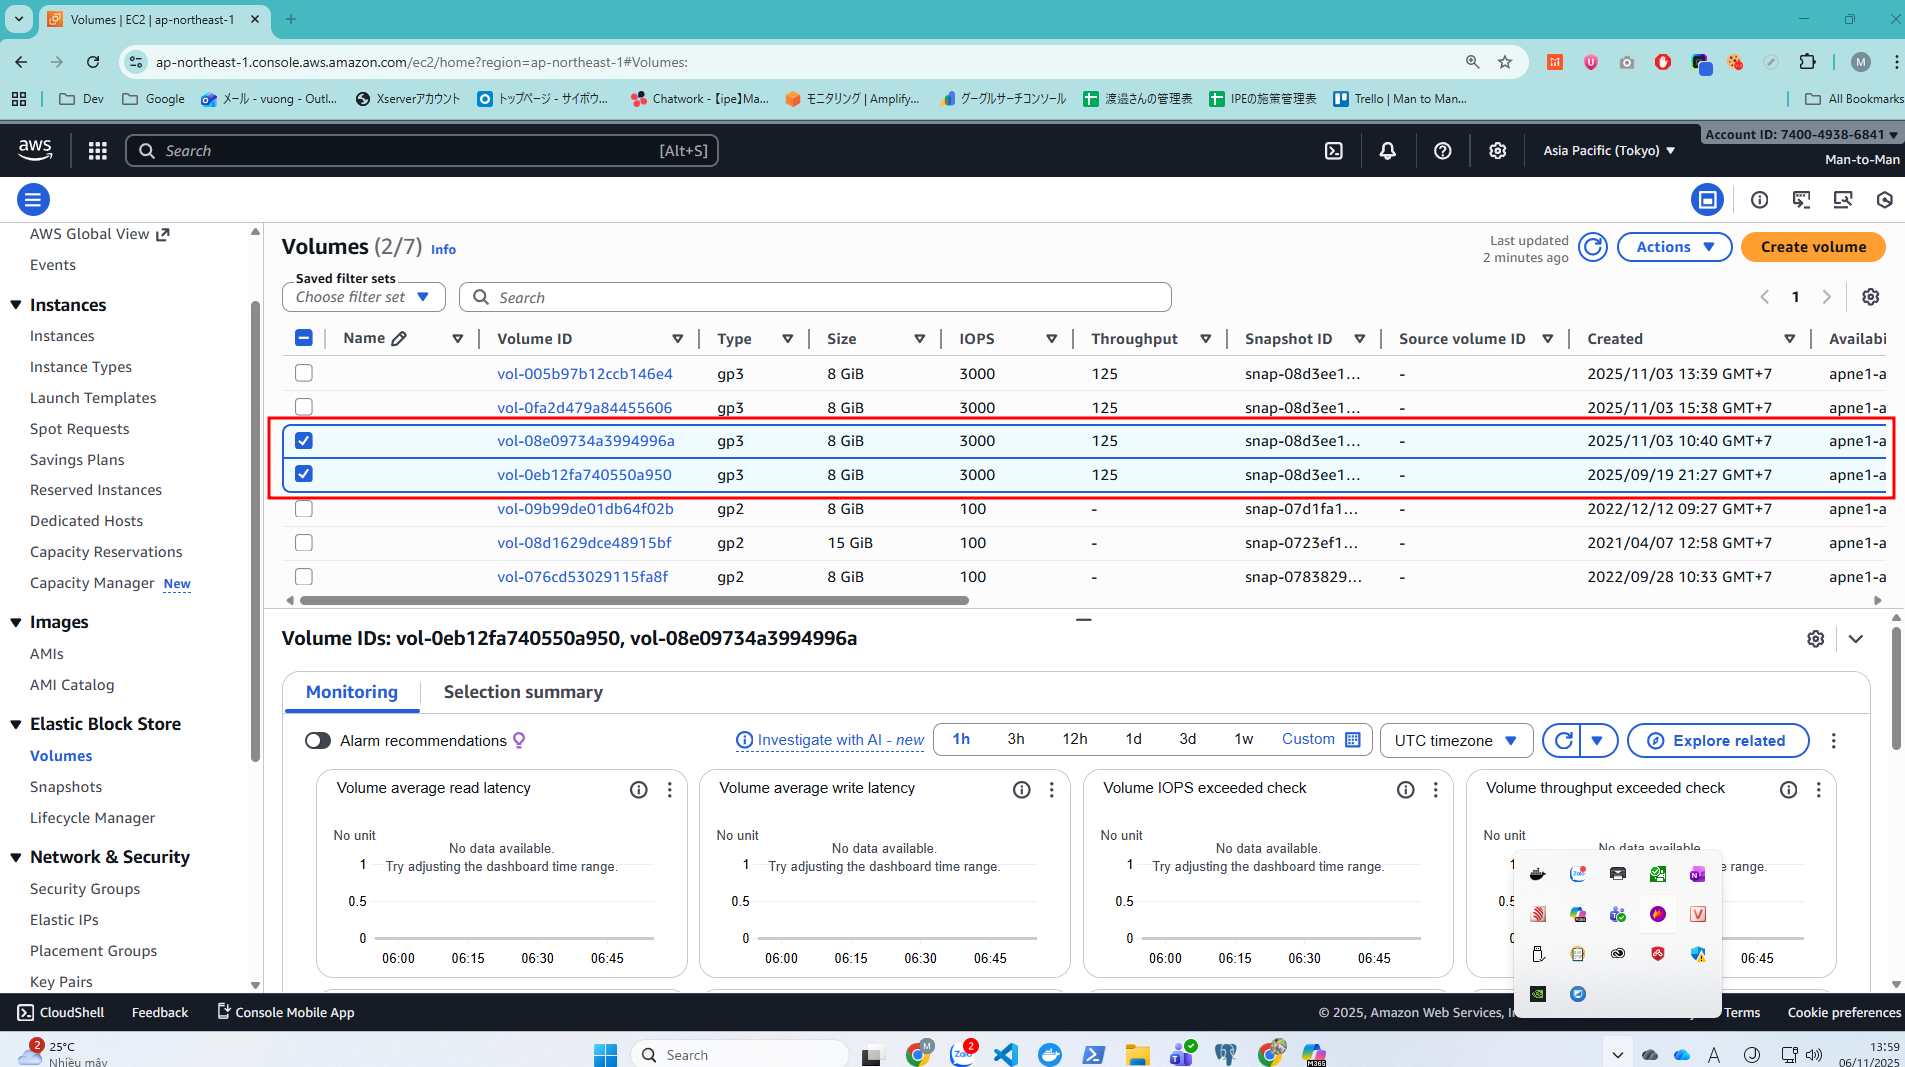1905x1067 pixels.
Task: Edit the Name column pencil icon
Action: click(x=399, y=339)
